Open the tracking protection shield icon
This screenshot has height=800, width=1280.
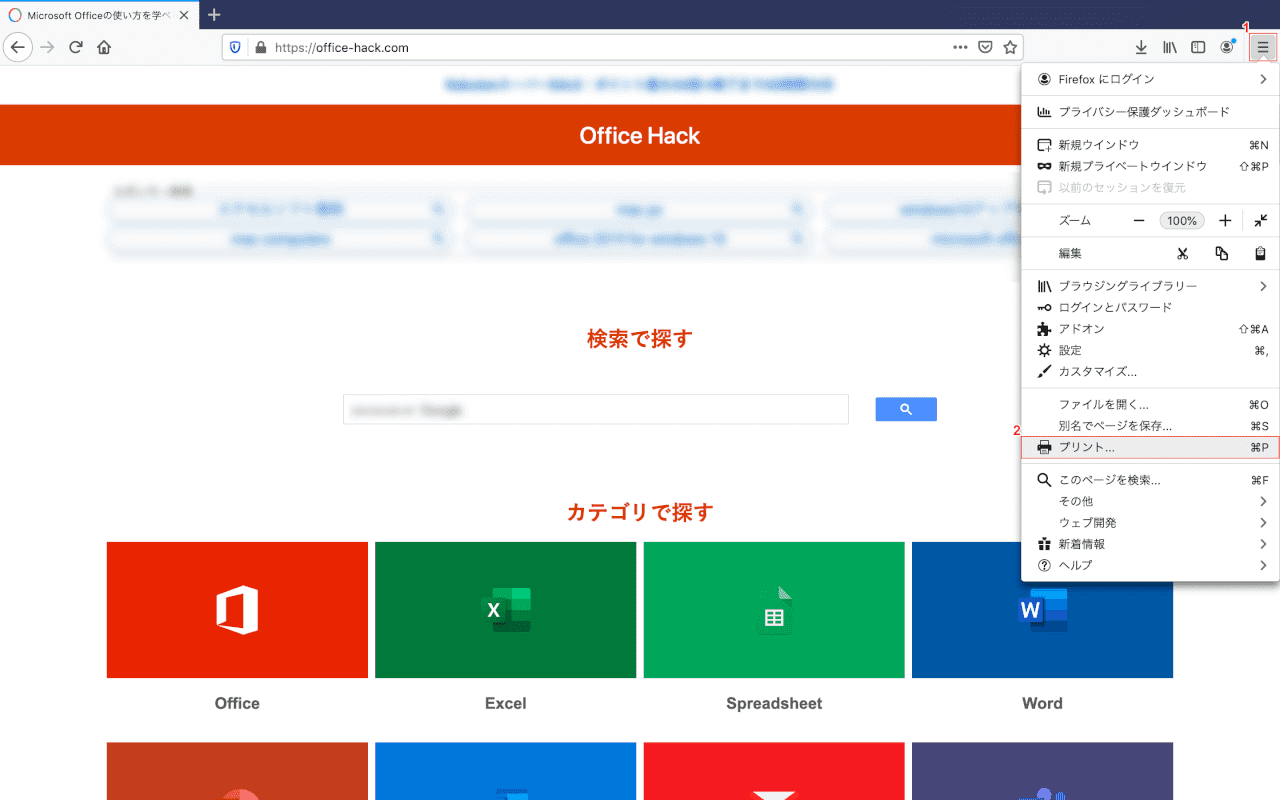236,47
